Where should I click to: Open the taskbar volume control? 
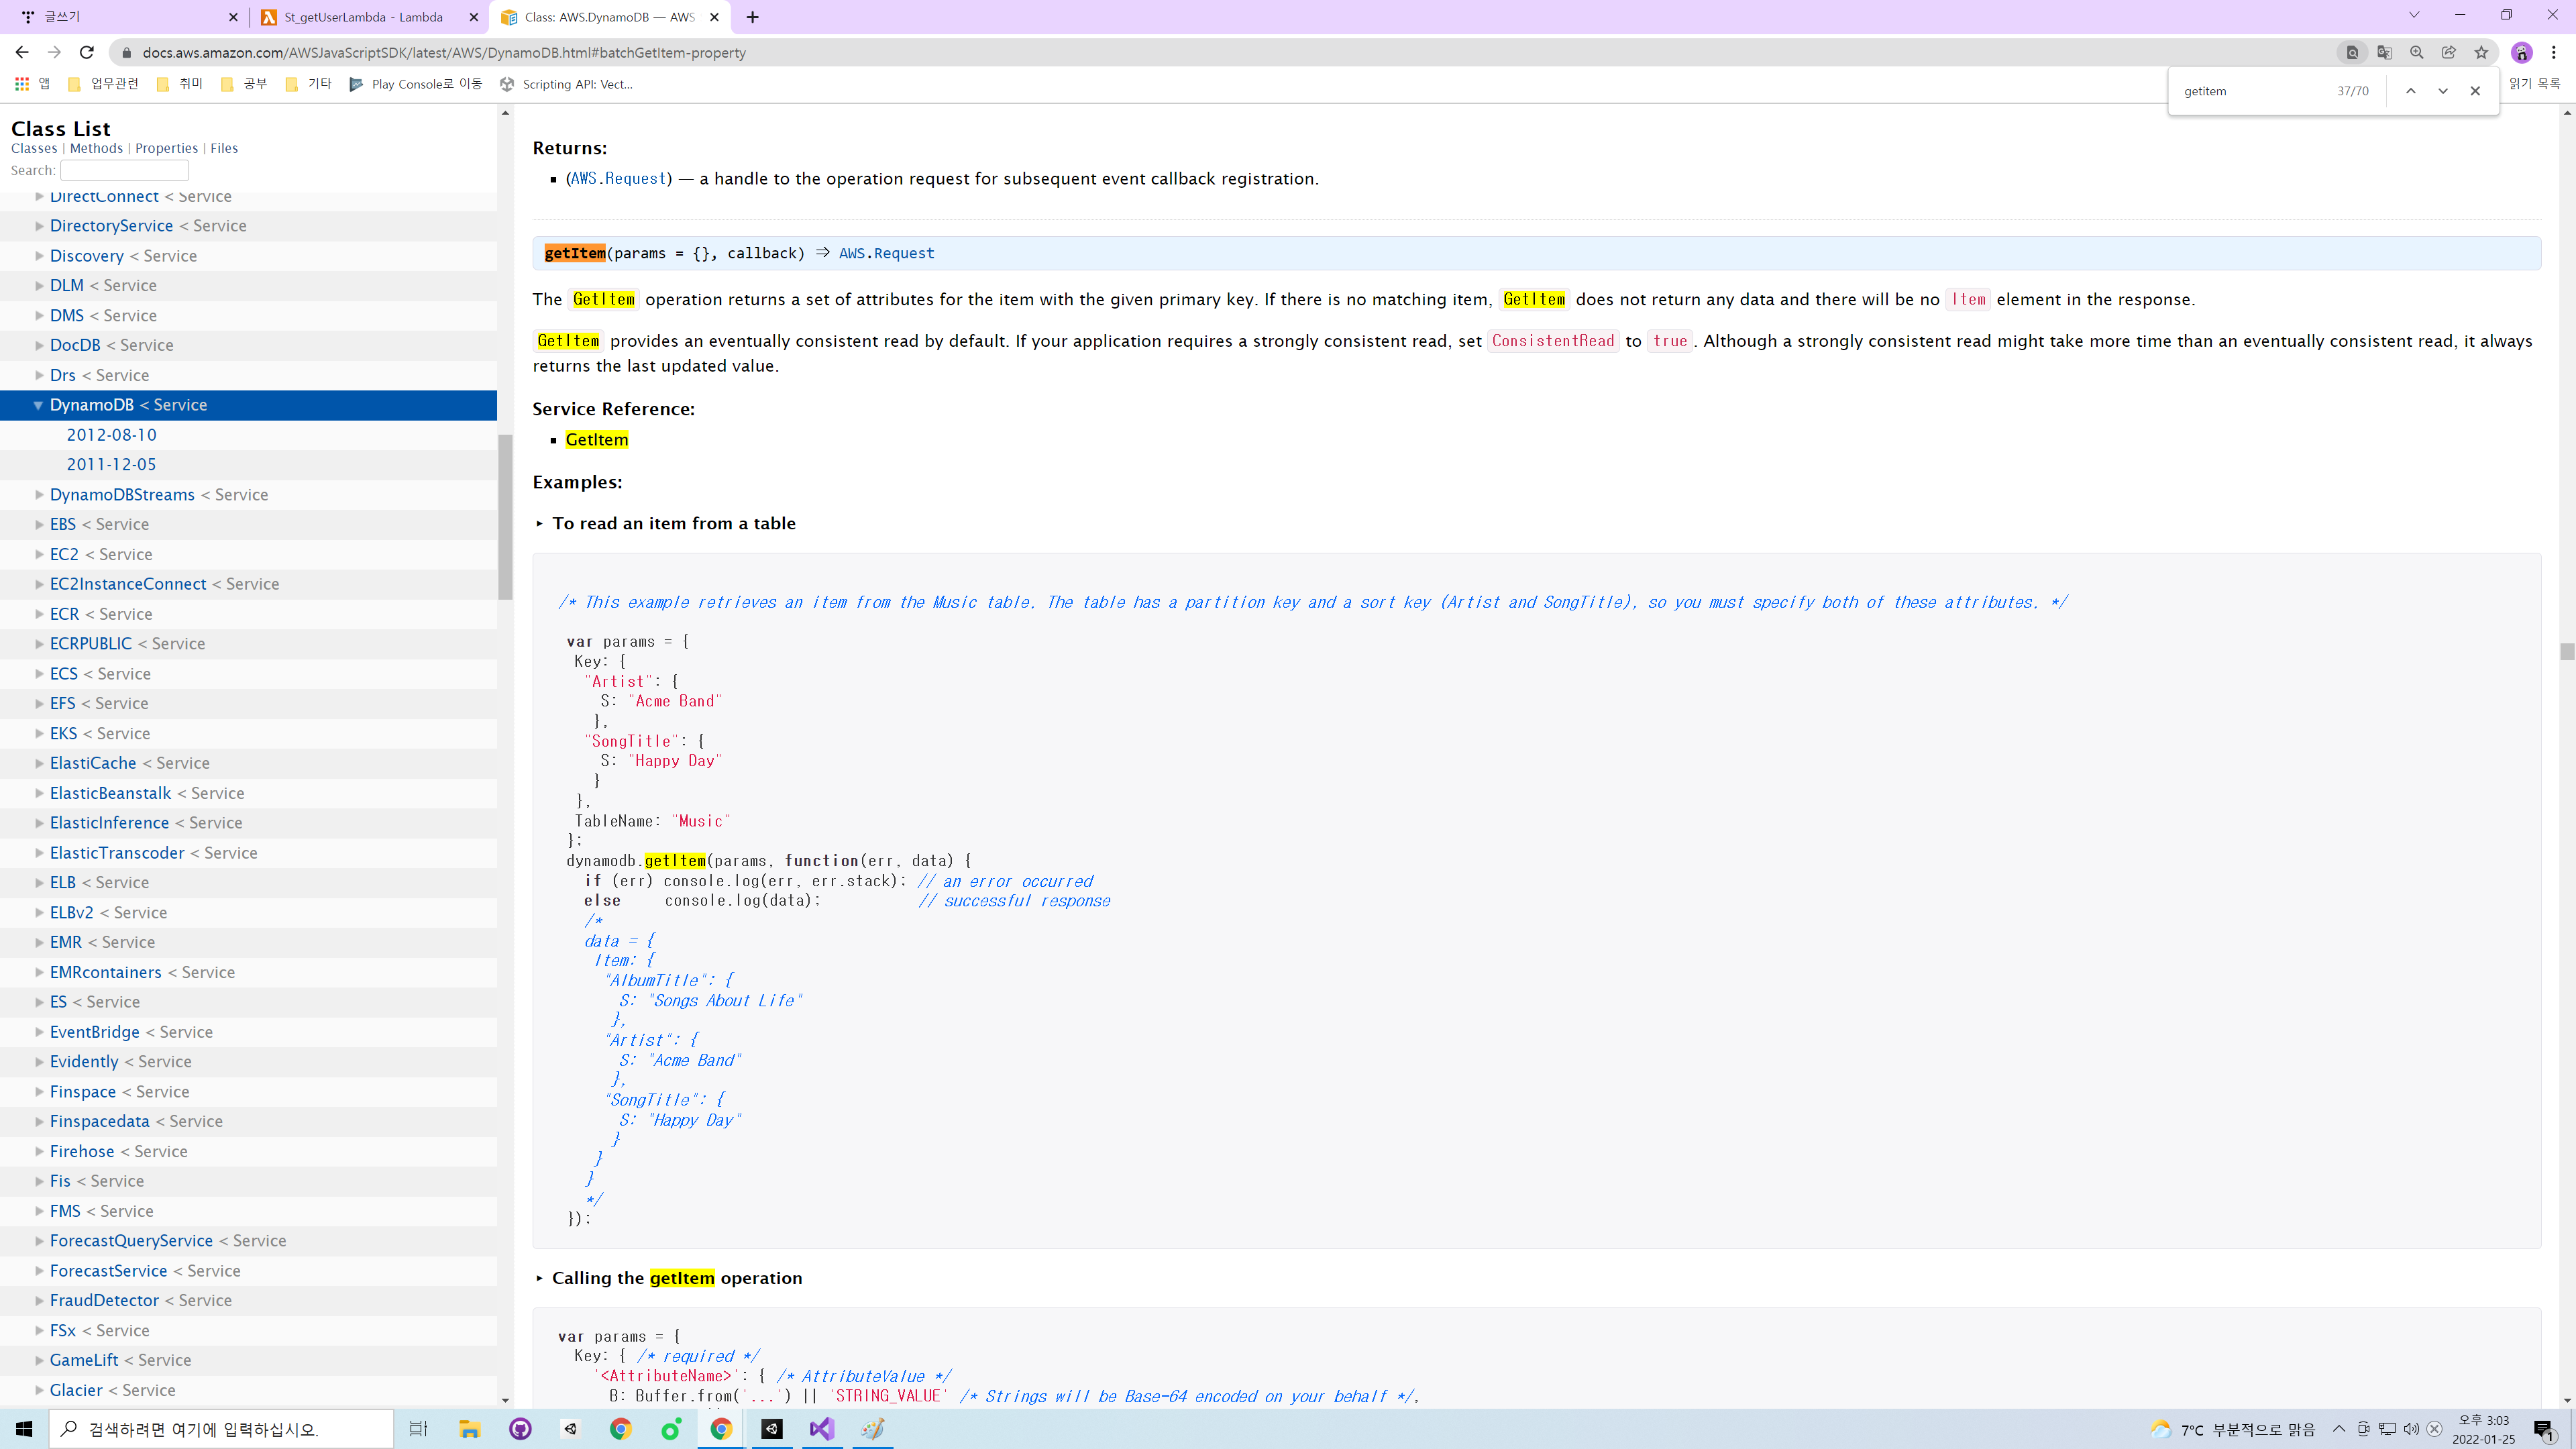point(2410,1429)
